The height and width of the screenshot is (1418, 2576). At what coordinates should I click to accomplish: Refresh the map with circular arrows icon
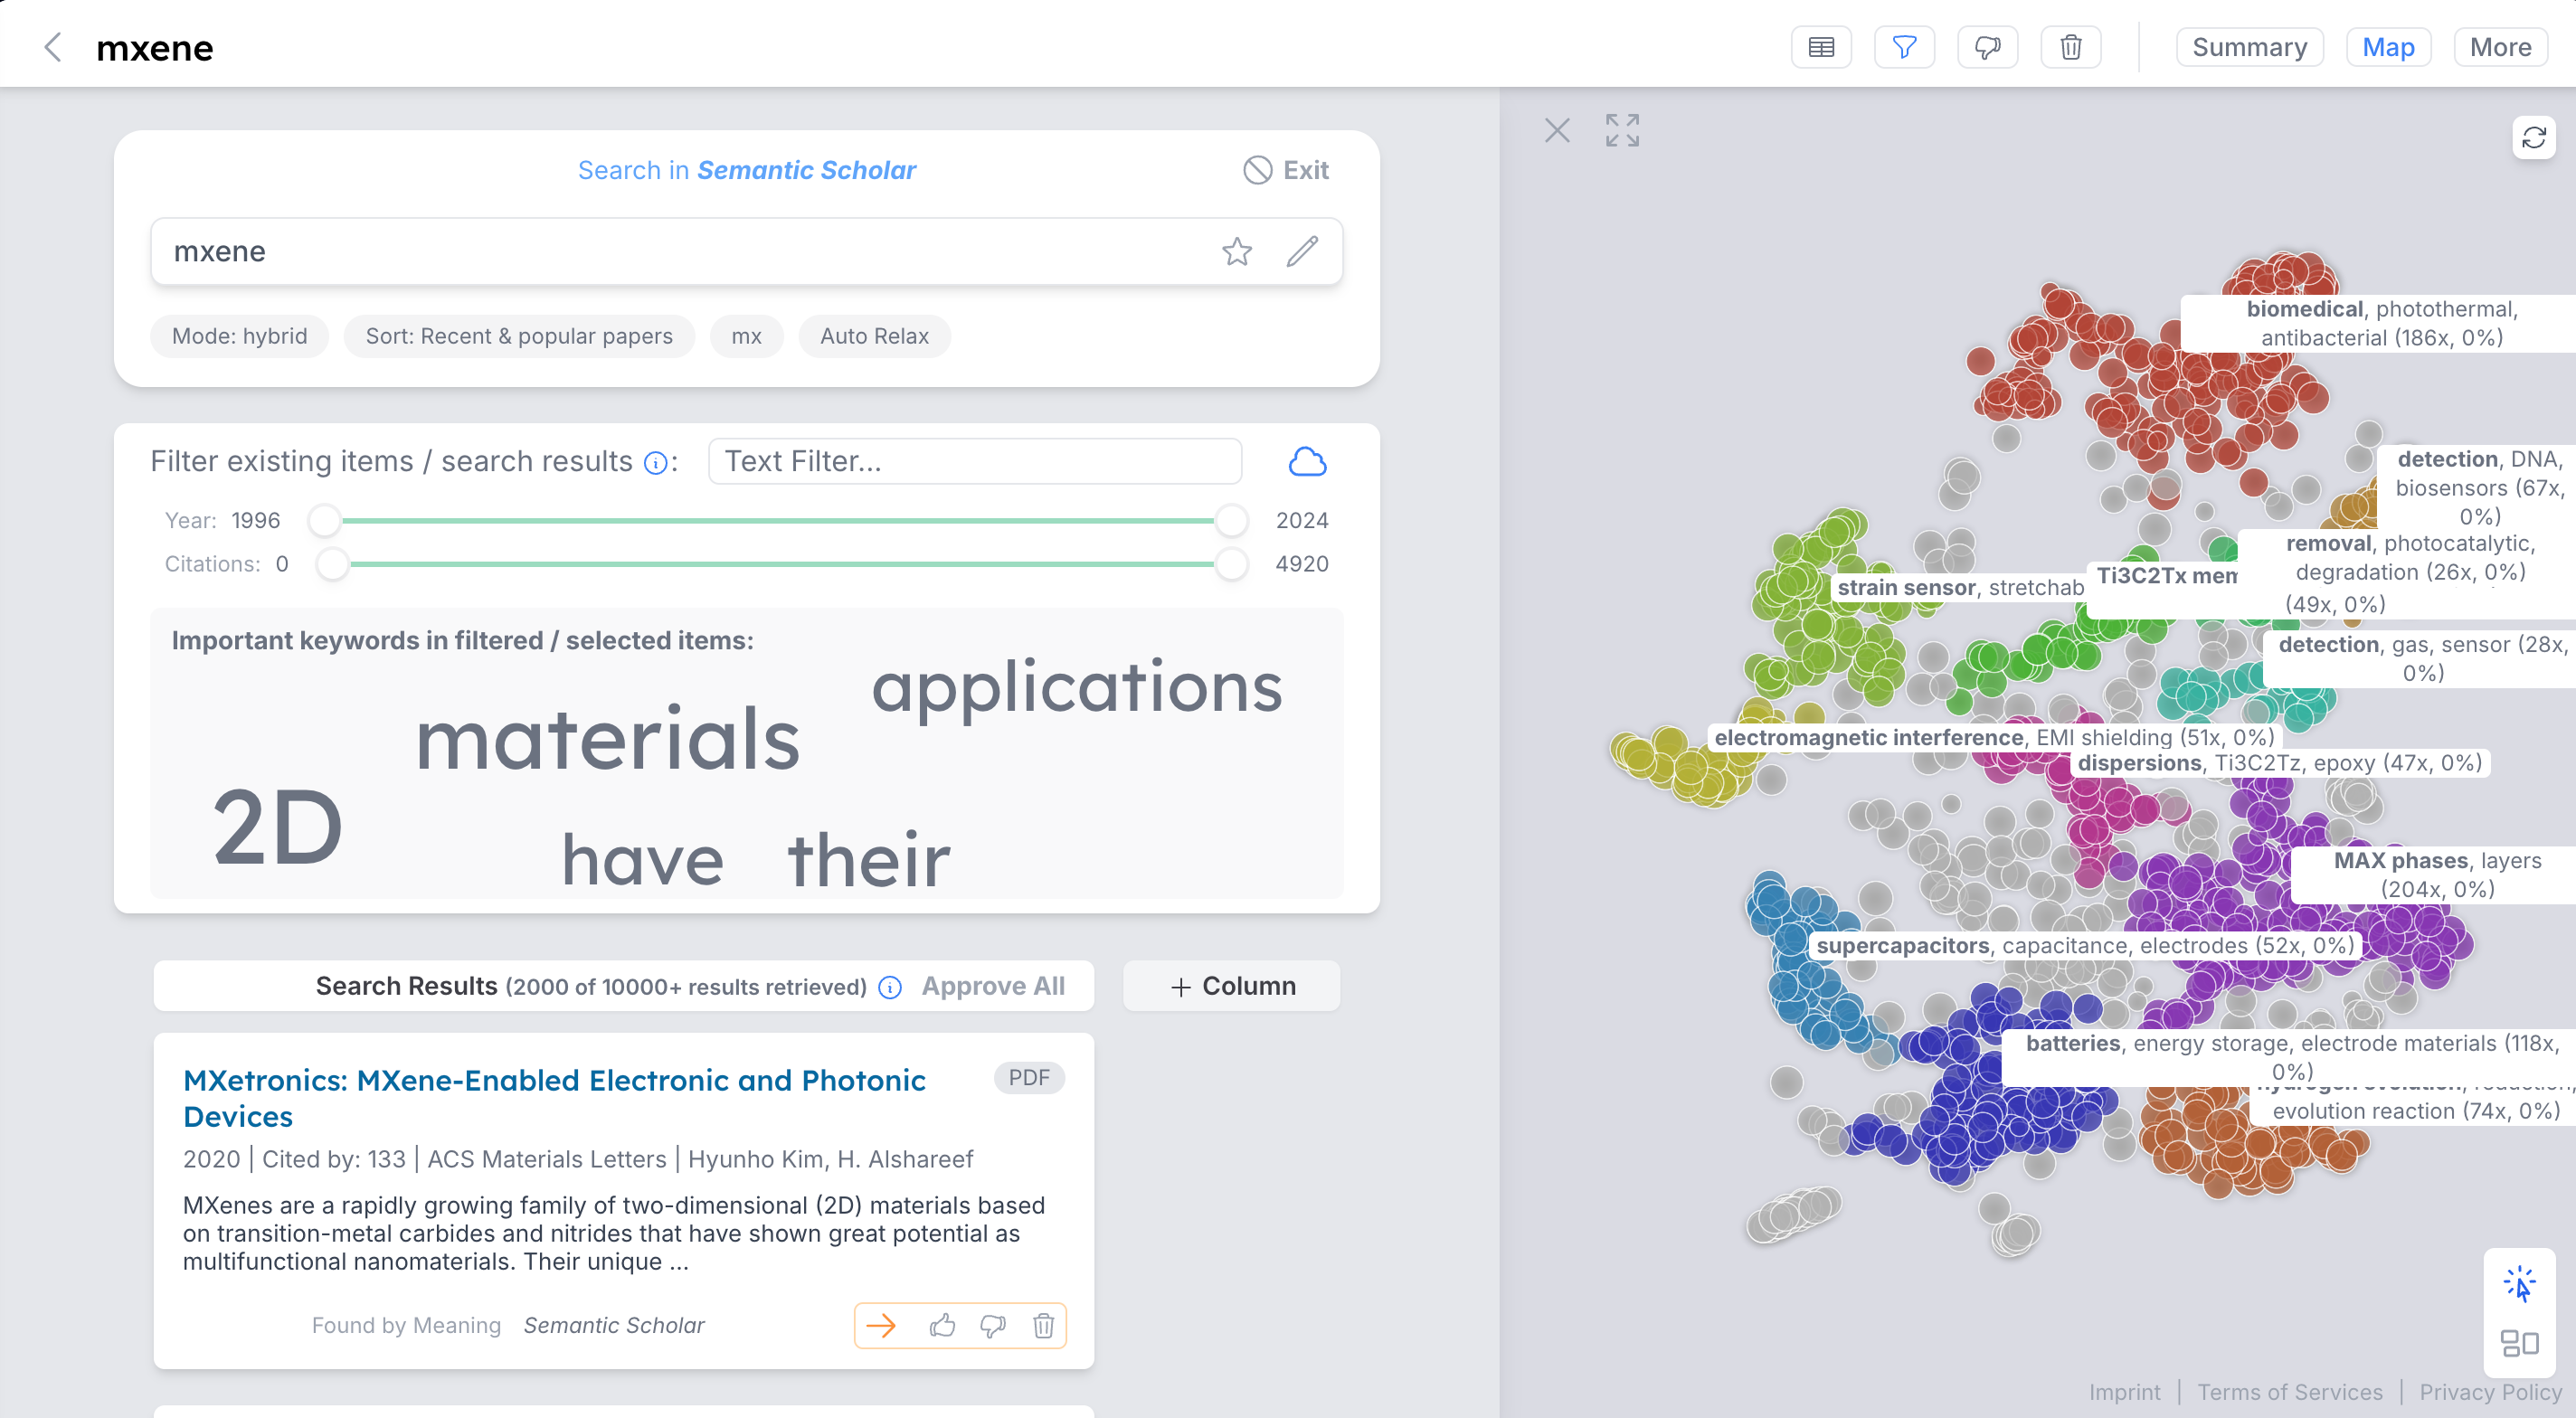2533,137
